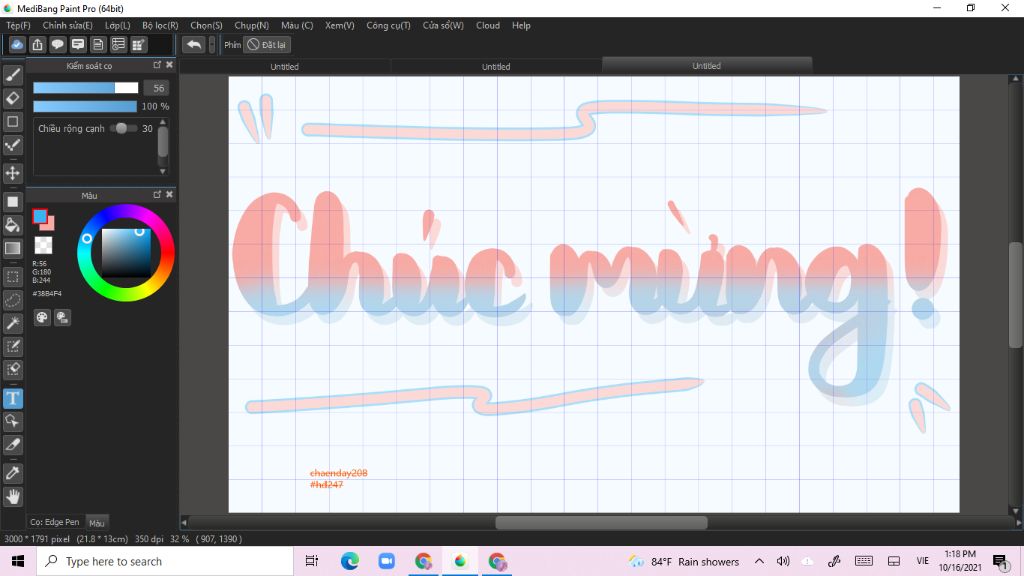Undock the Kiểm soát cọ panel
This screenshot has width=1024, height=576.
[157, 65]
